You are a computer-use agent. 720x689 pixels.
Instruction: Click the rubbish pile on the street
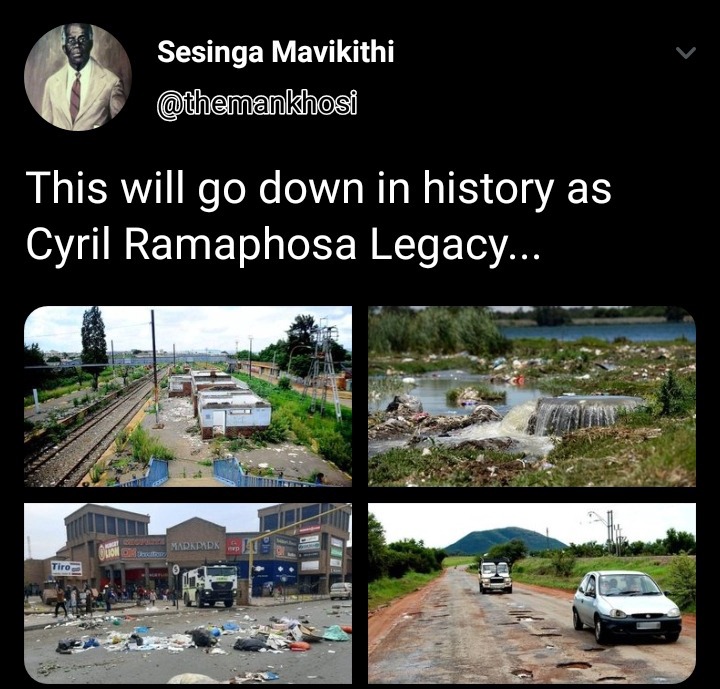pos(202,636)
